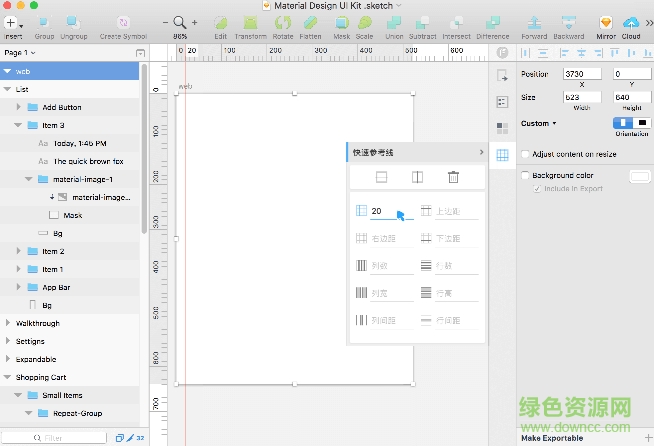
Task: Collapse the Item 3 folder
Action: point(18,125)
